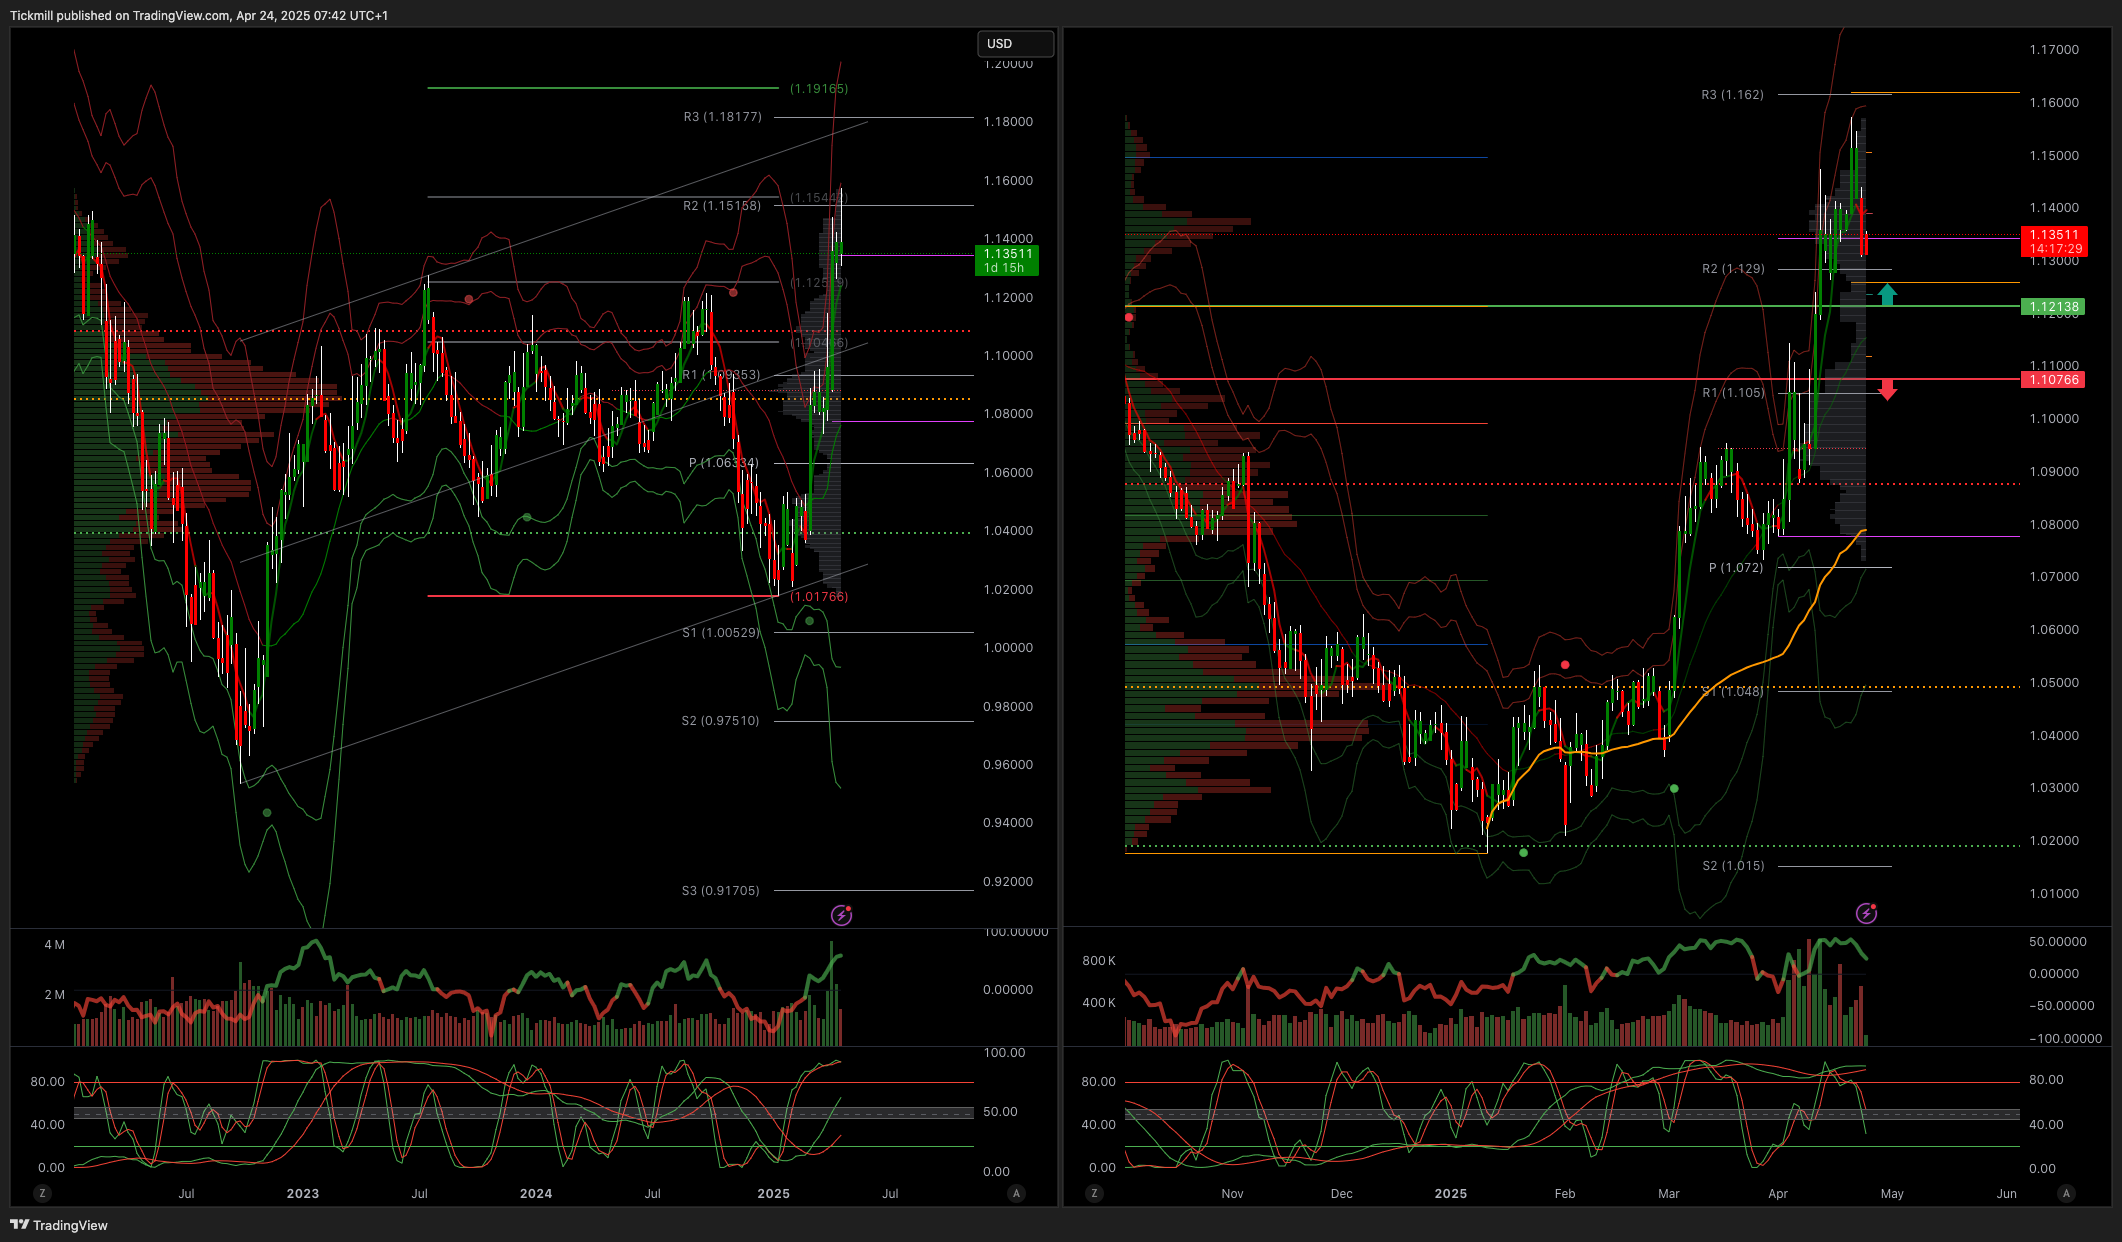Click the green 1.13511 1d 15h label
This screenshot has width=2122, height=1242.
[1007, 261]
